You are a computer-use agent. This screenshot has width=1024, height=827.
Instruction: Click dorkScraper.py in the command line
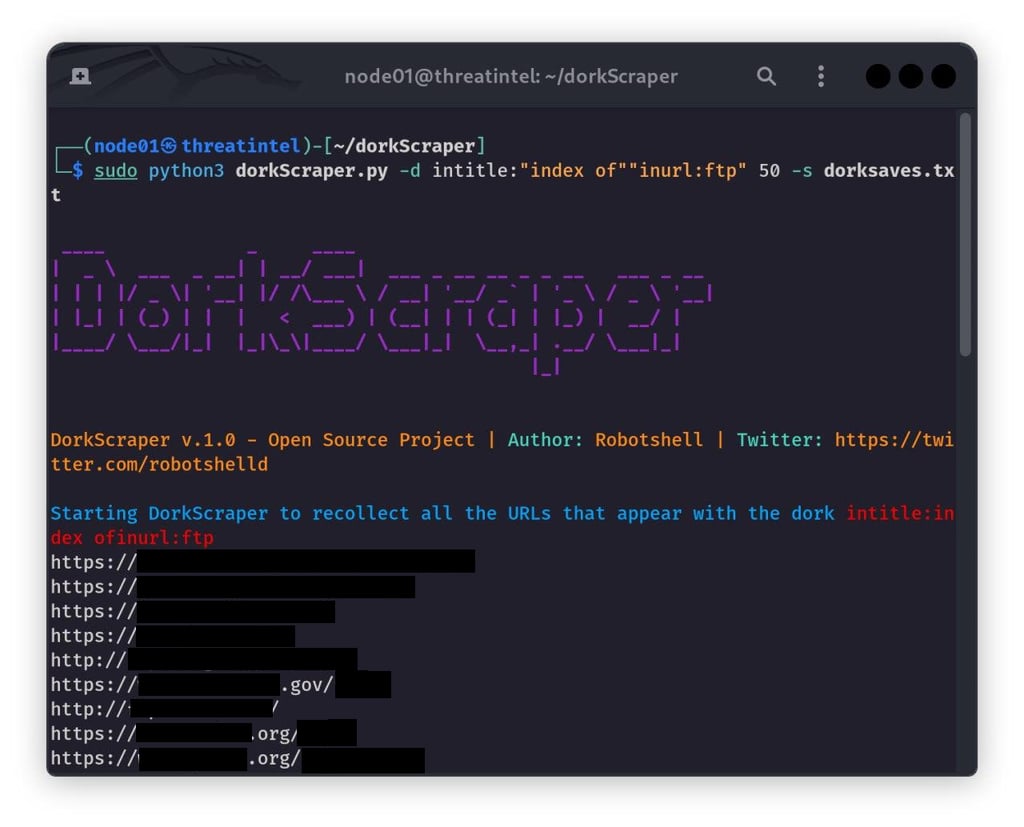pyautogui.click(x=312, y=170)
